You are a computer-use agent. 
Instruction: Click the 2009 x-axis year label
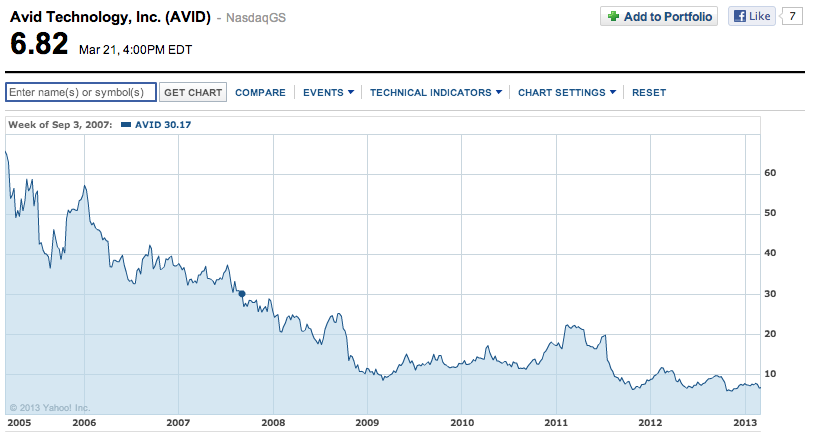click(367, 423)
